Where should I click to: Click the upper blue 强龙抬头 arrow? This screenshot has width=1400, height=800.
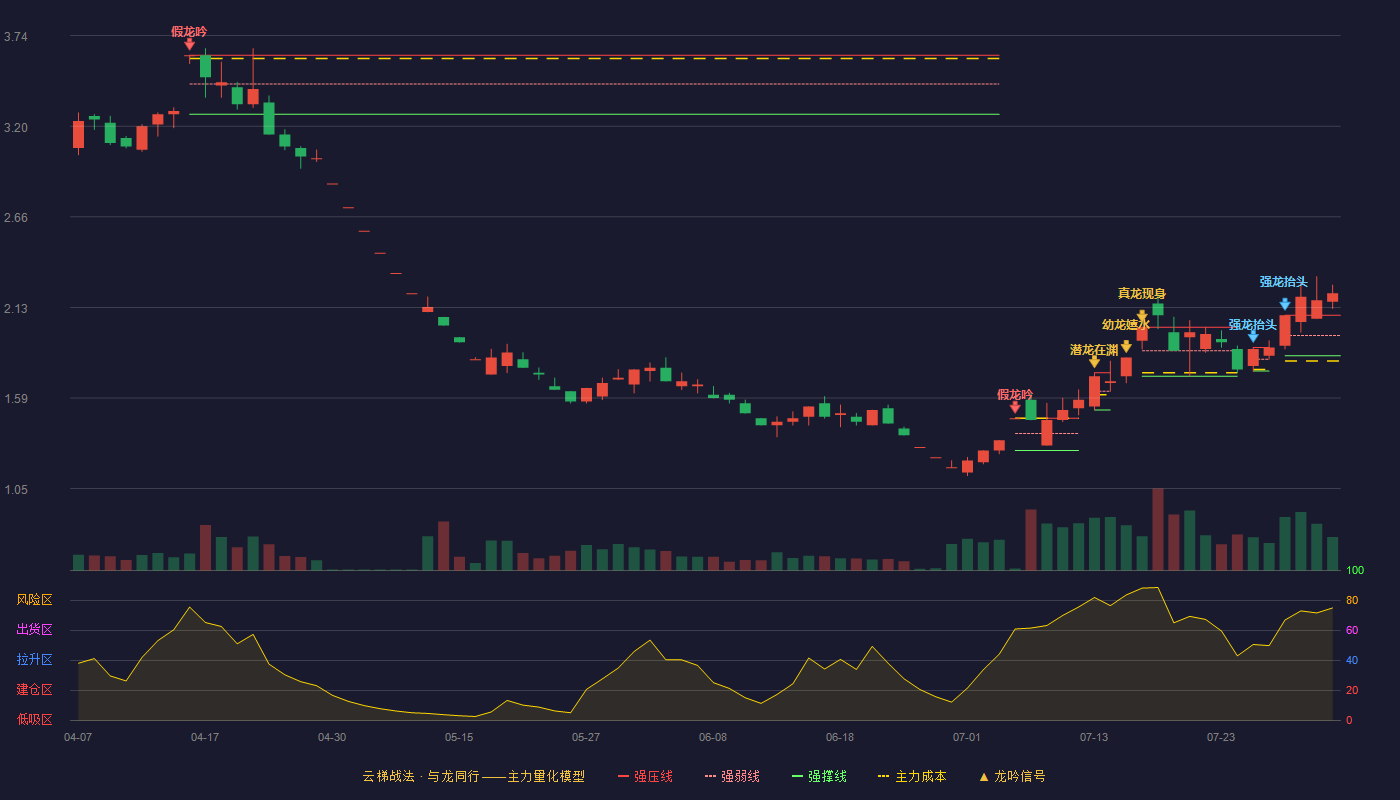tap(1285, 304)
